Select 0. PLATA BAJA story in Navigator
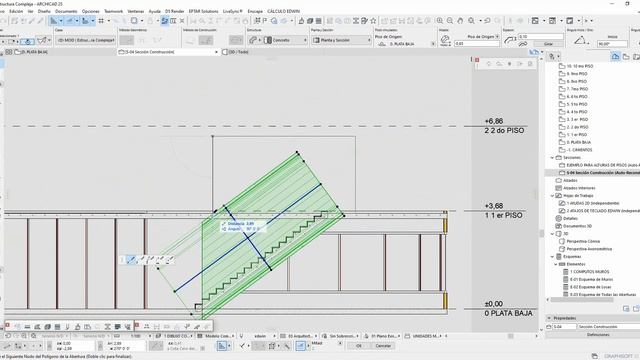 578,142
